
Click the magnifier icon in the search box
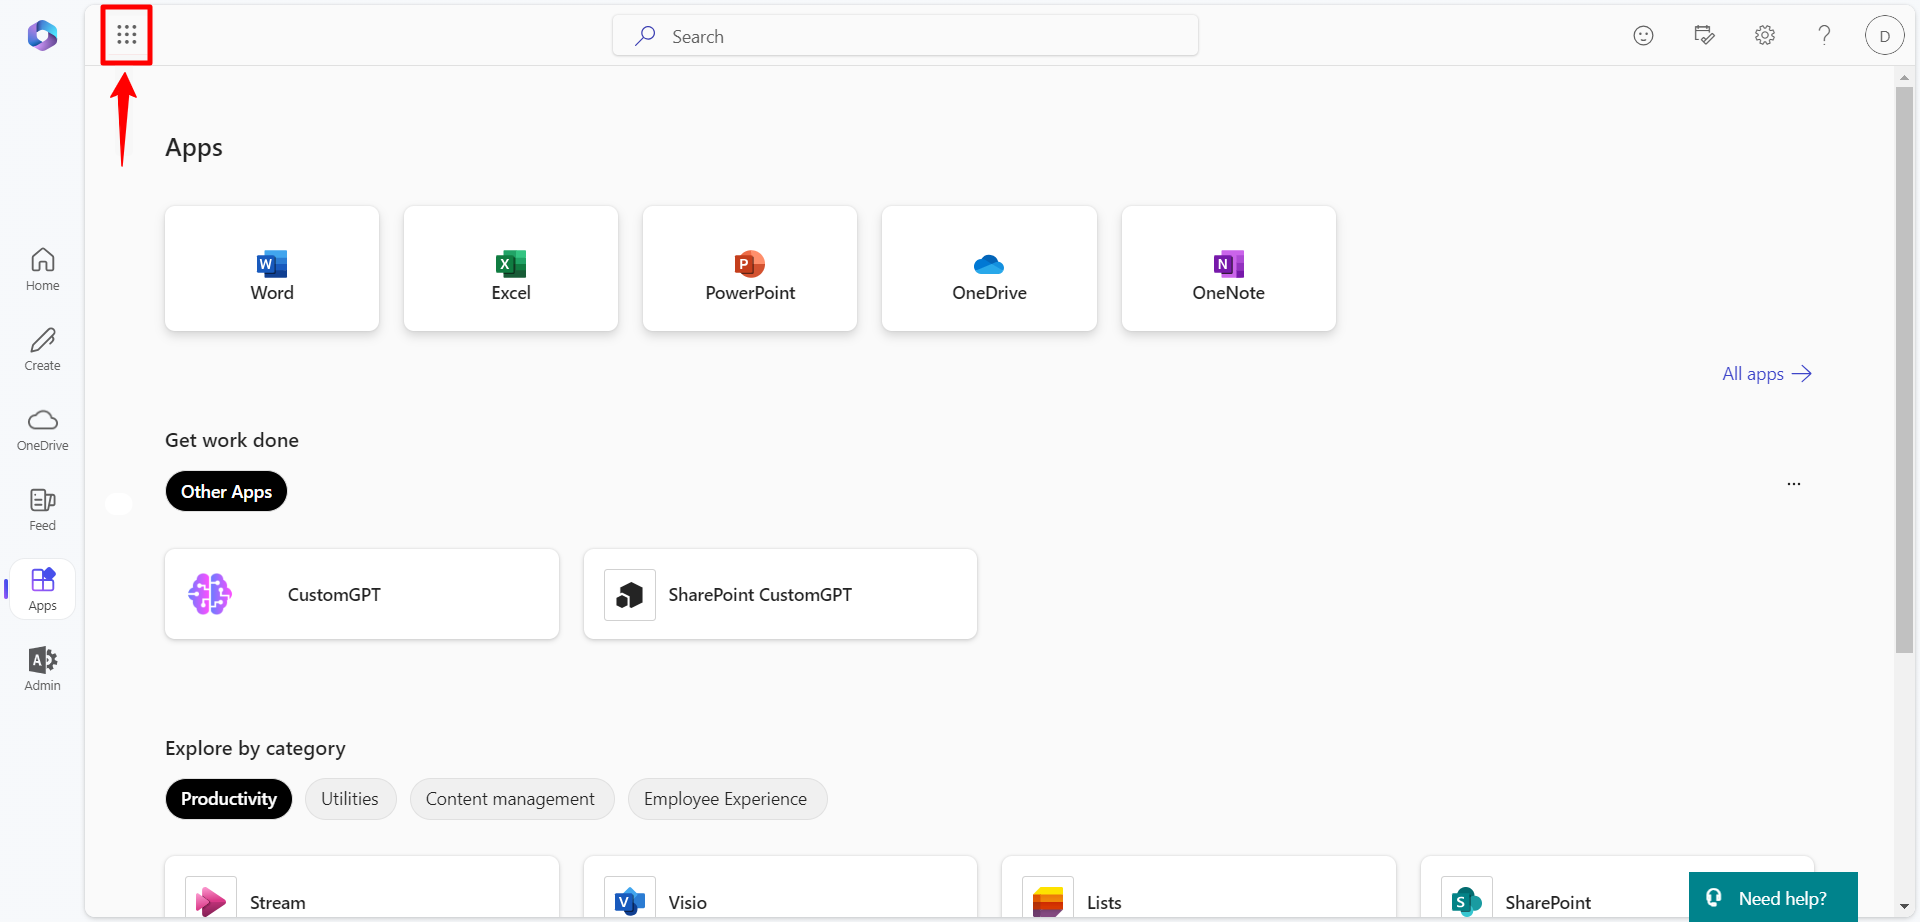tap(646, 36)
